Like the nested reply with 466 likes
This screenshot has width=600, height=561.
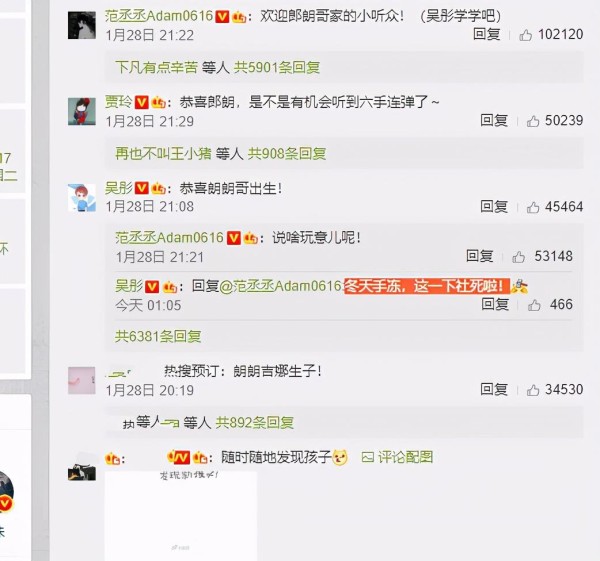click(x=534, y=305)
